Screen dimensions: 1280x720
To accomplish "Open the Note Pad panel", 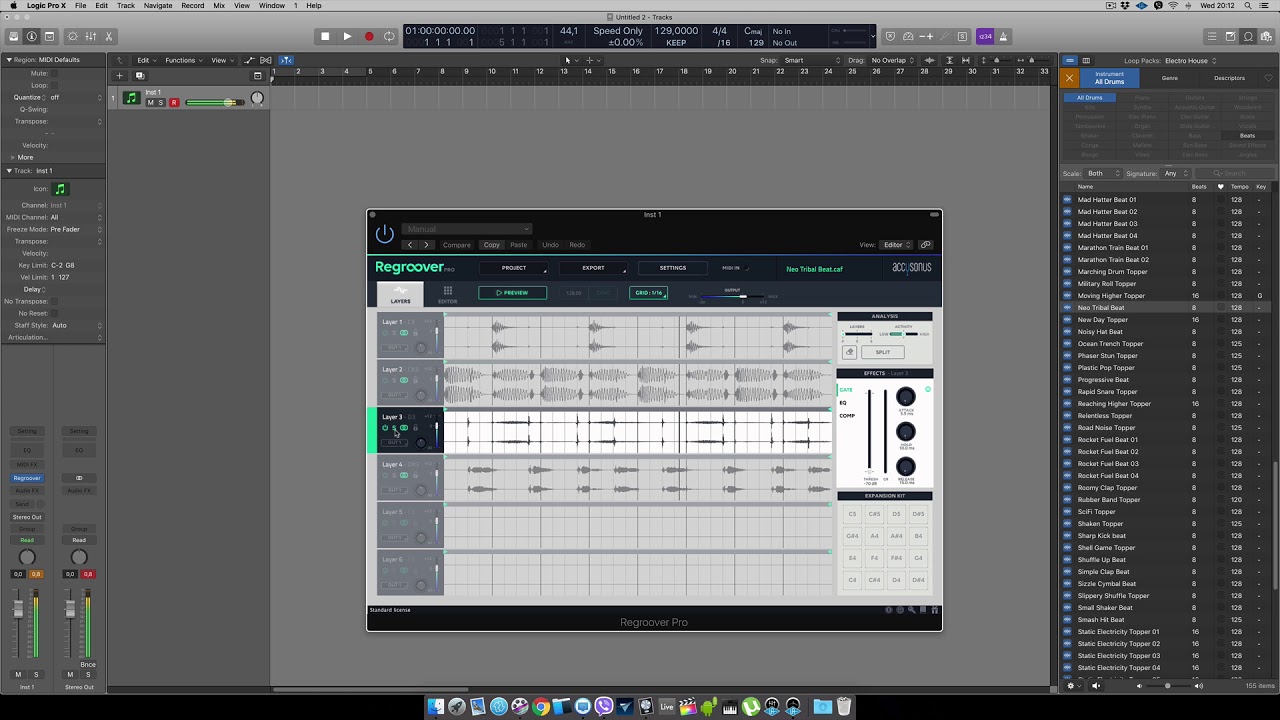I will click(1230, 36).
